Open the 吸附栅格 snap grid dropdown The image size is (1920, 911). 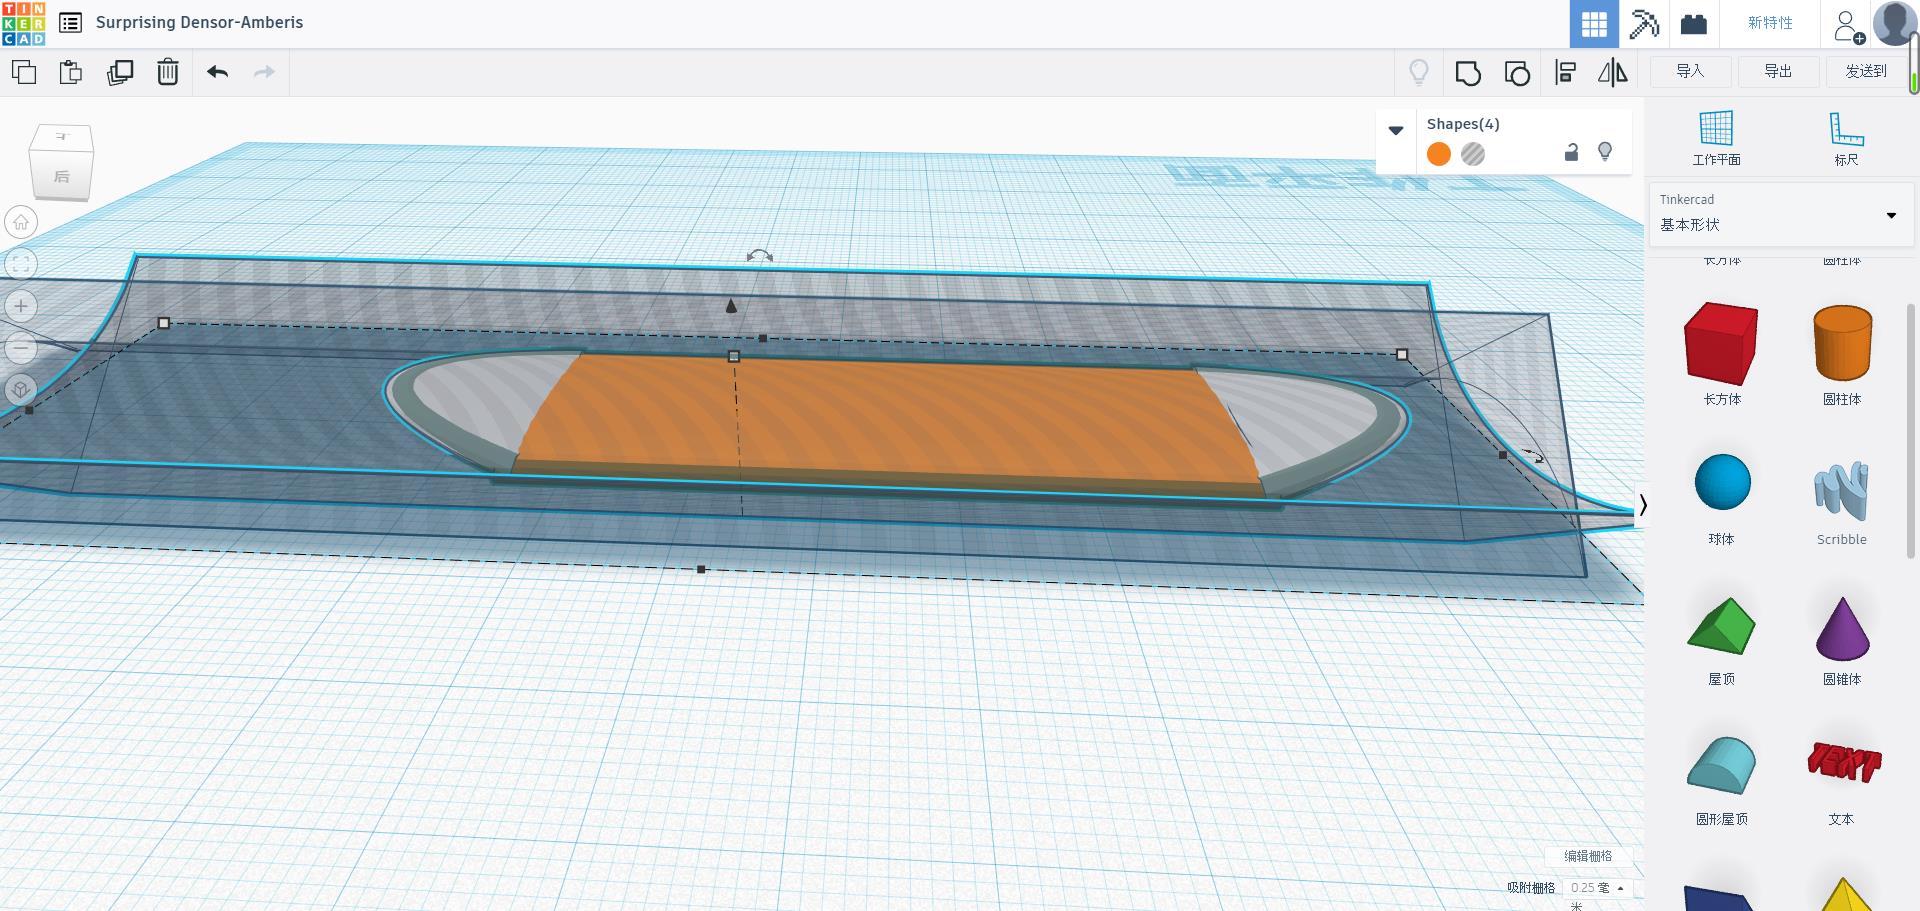1598,888
